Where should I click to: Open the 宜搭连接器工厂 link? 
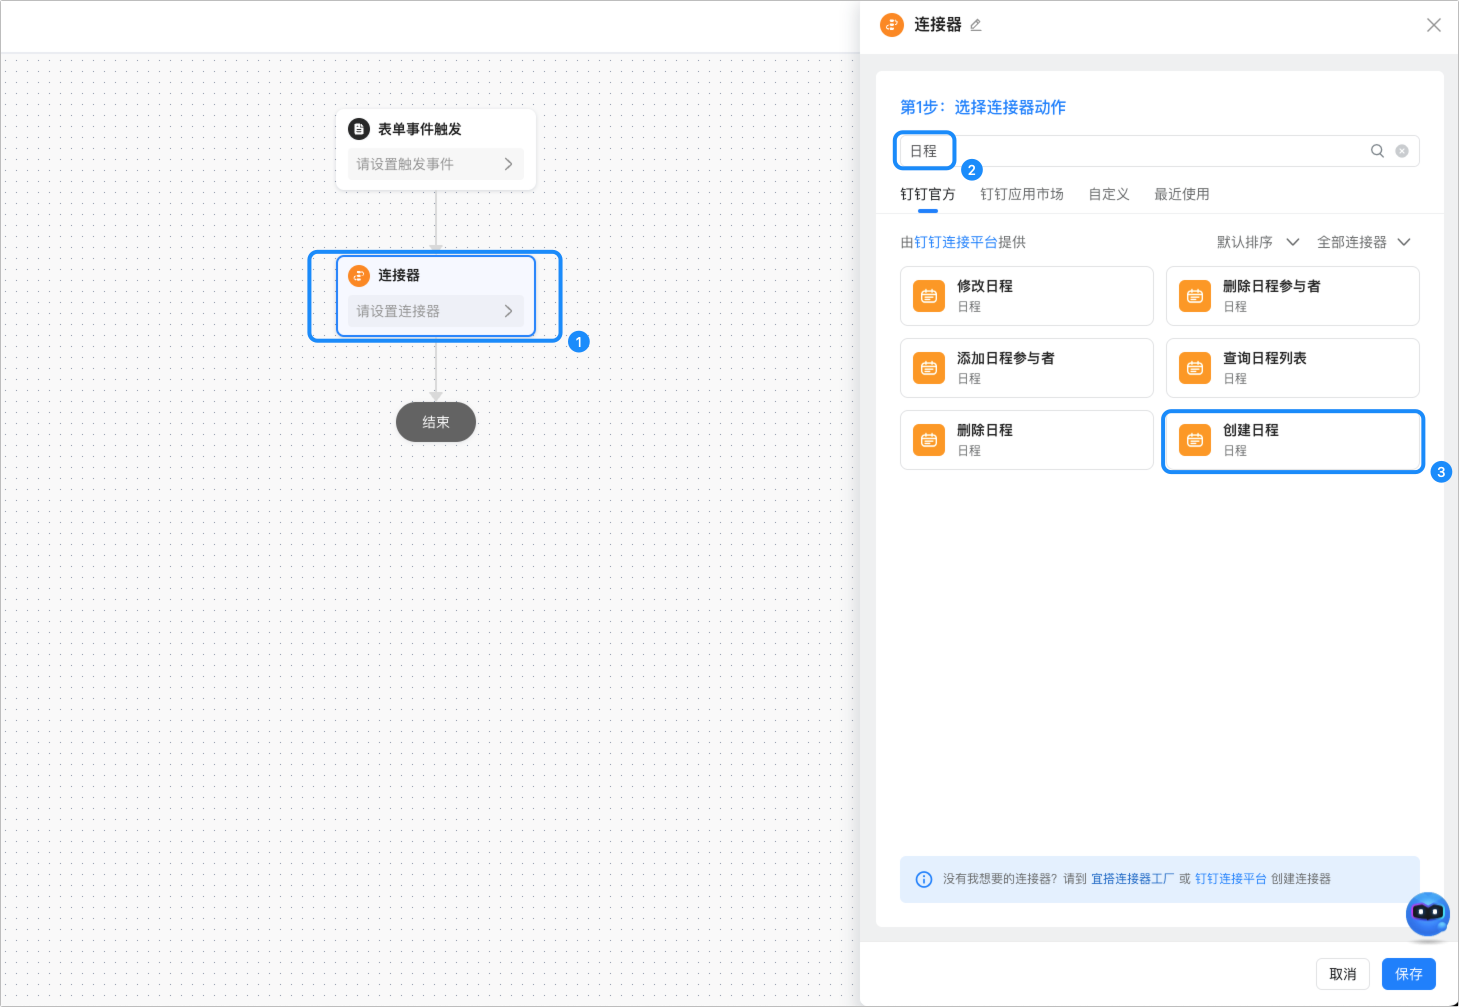tap(1132, 879)
